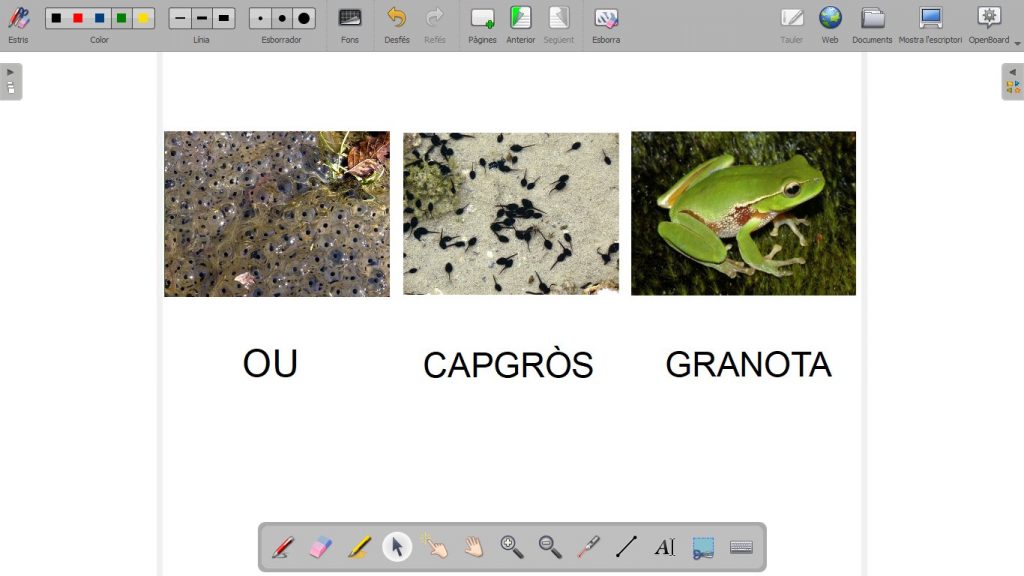Image resolution: width=1024 pixels, height=576 pixels.
Task: Choose the straight line drawing tool
Action: pos(627,547)
